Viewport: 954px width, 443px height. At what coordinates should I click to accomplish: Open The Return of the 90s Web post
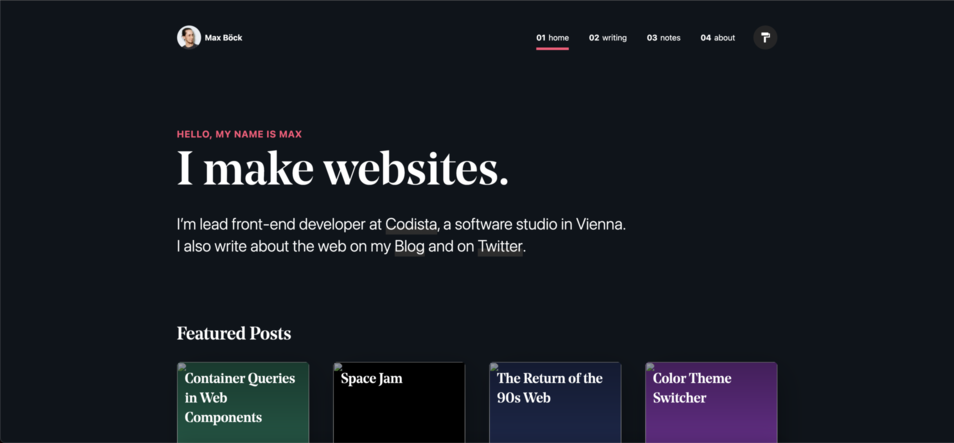[555, 402]
